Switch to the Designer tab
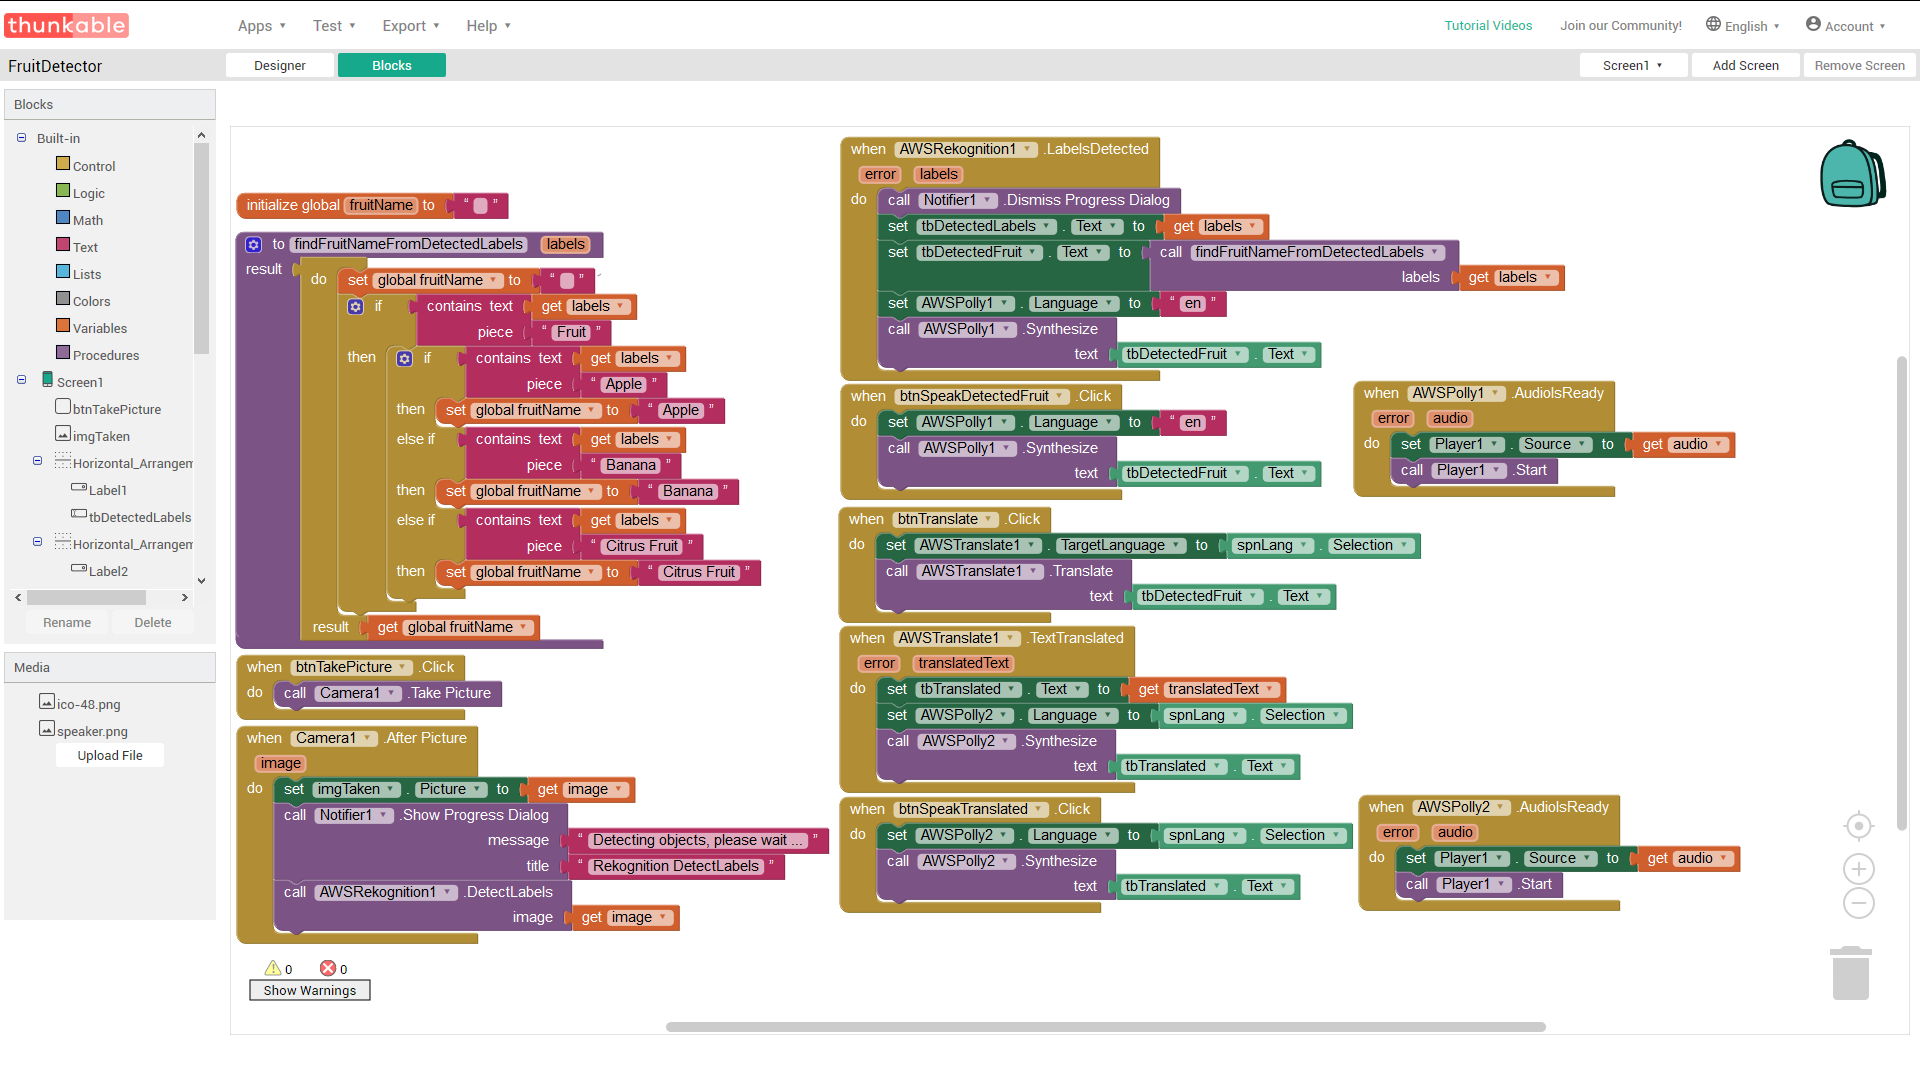1920x1080 pixels. (x=280, y=65)
